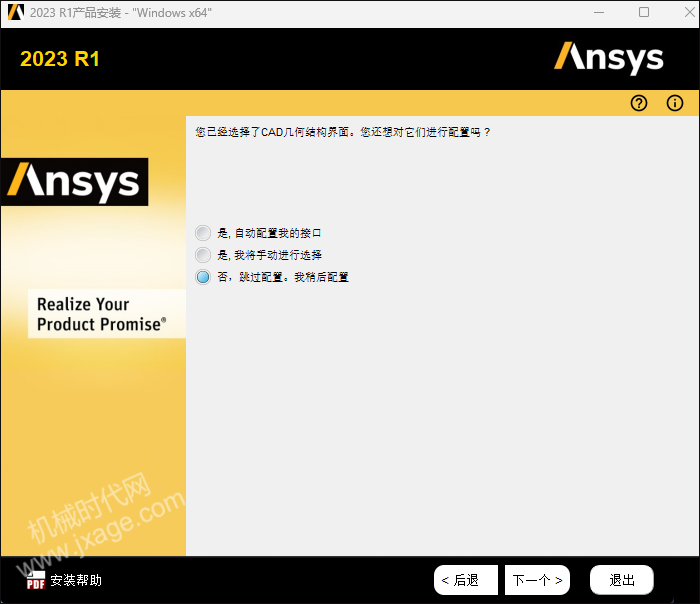Open the help question mark icon
The width and height of the screenshot is (700, 604).
(639, 103)
